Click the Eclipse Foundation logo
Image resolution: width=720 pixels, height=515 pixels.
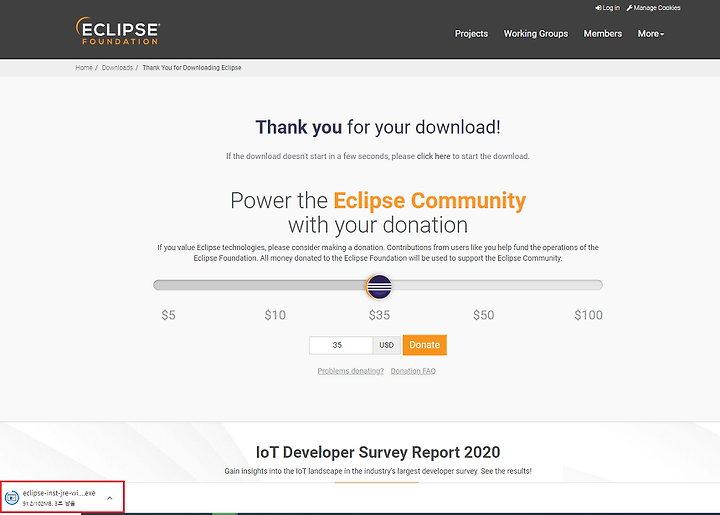click(118, 31)
